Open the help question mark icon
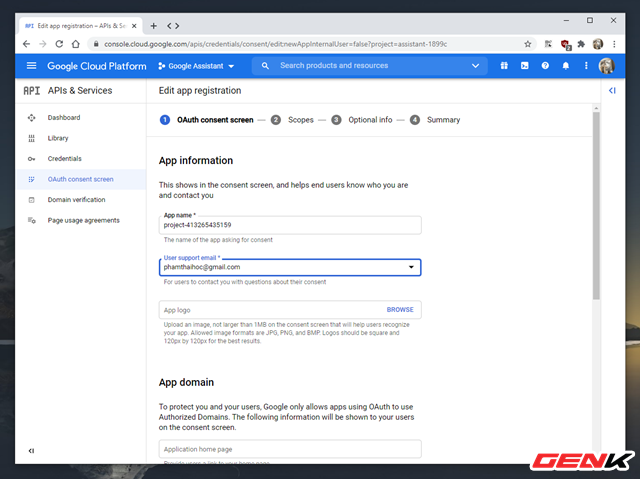This screenshot has width=640, height=479. point(545,66)
